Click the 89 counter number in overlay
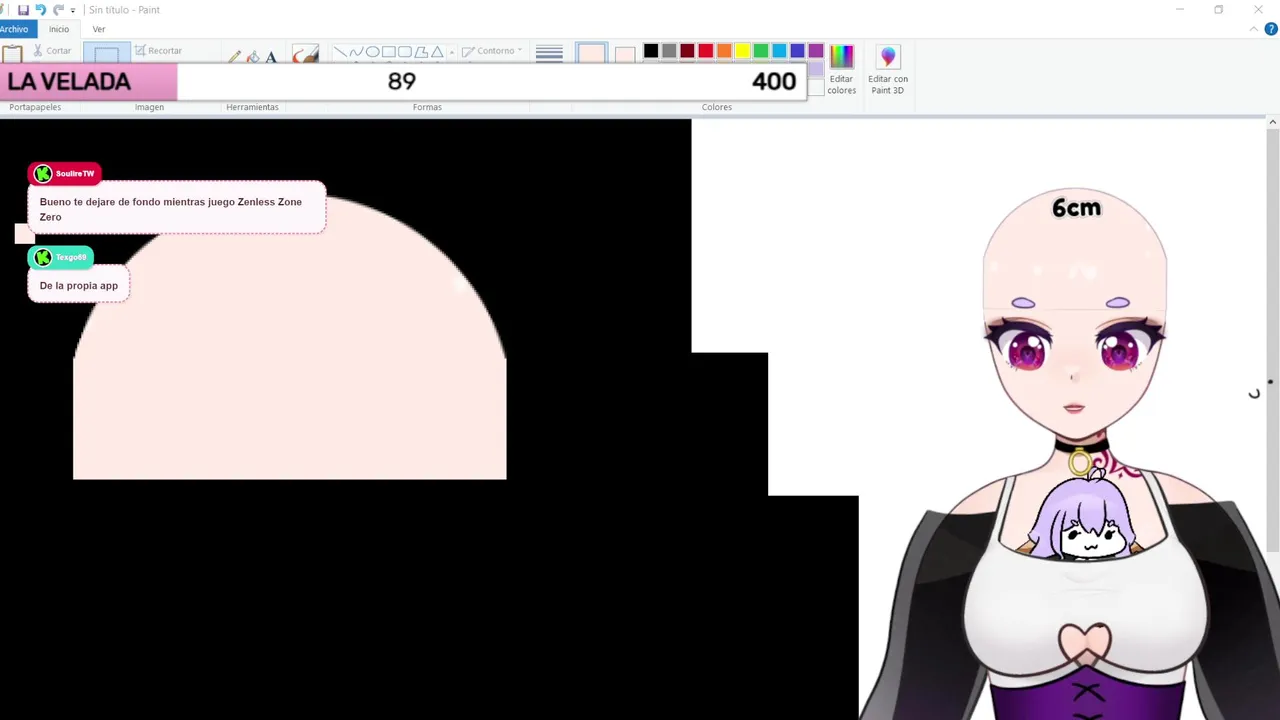 [x=402, y=81]
